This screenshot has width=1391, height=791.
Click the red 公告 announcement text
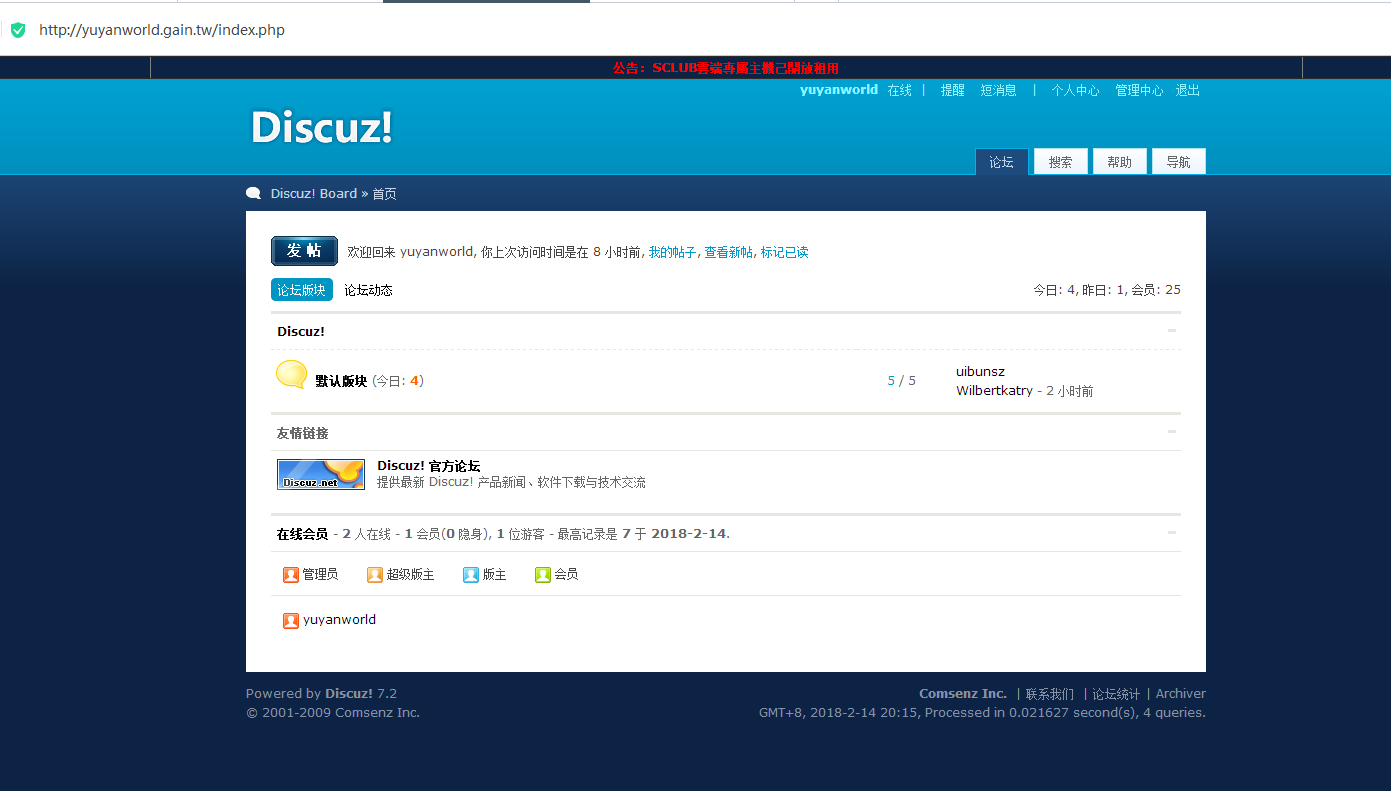point(726,68)
